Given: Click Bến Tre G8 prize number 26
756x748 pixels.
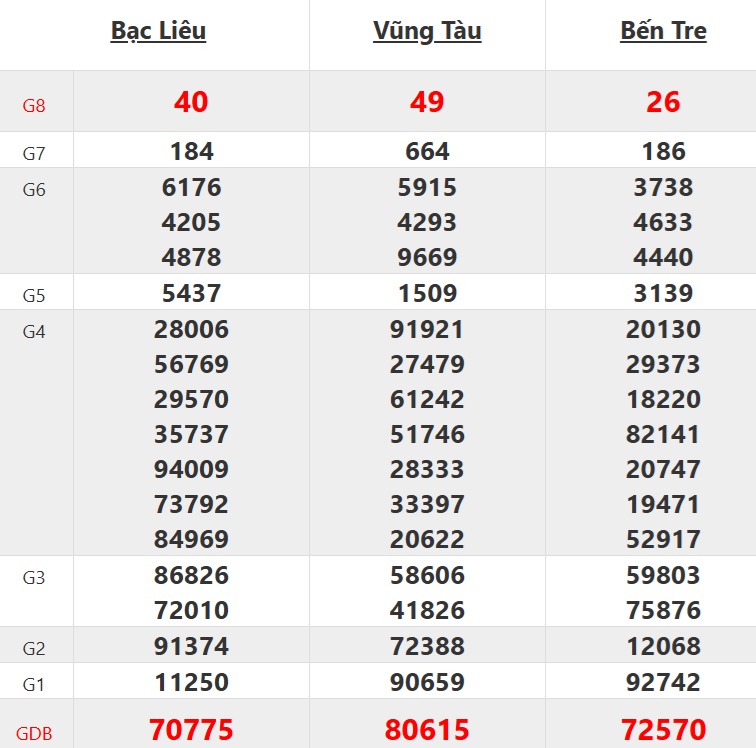Looking at the screenshot, I should (663, 102).
